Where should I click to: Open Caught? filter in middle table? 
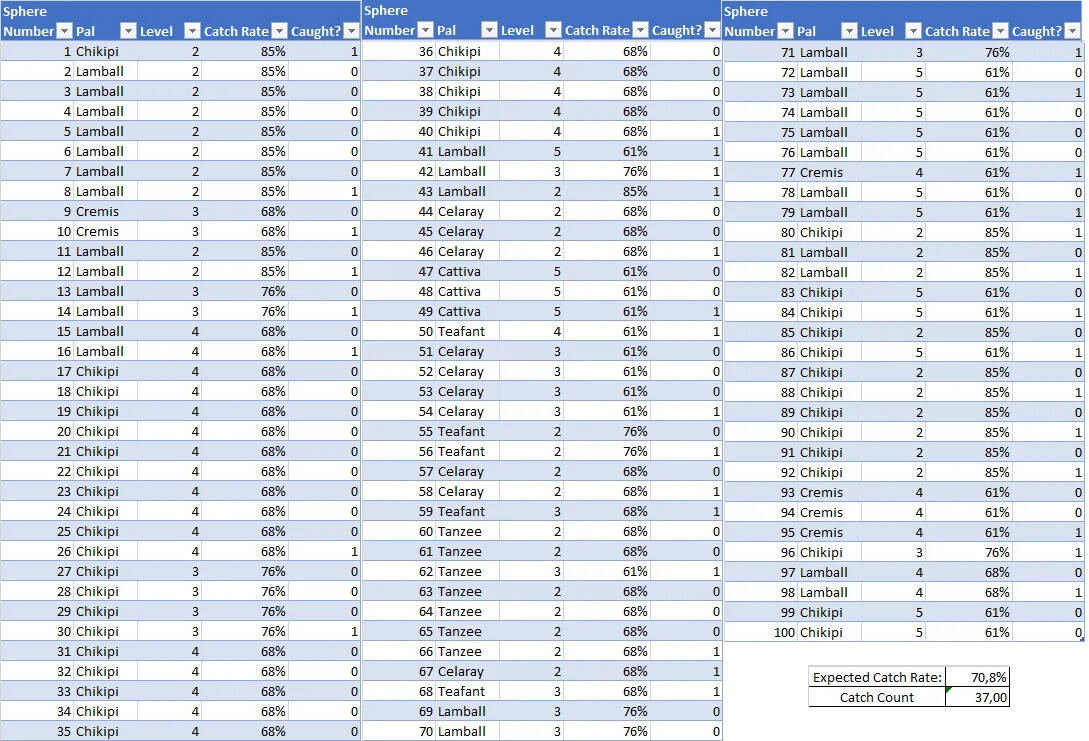click(x=713, y=30)
